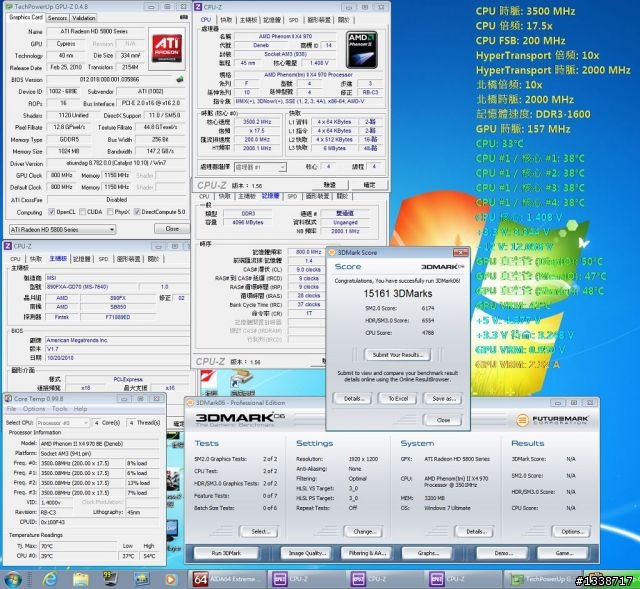Click the BIOS save chip icon in GPU-Z

[180, 79]
